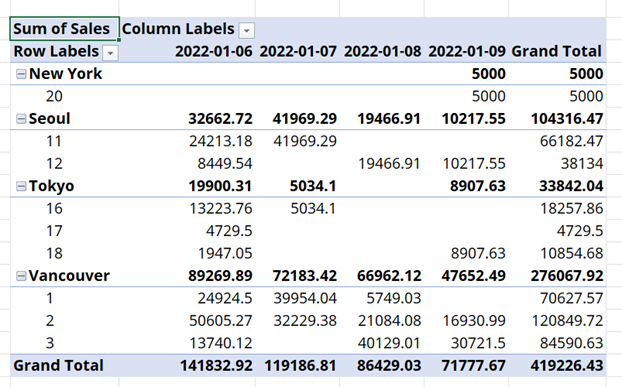Collapse the New York group
622x387 pixels.
point(21,74)
